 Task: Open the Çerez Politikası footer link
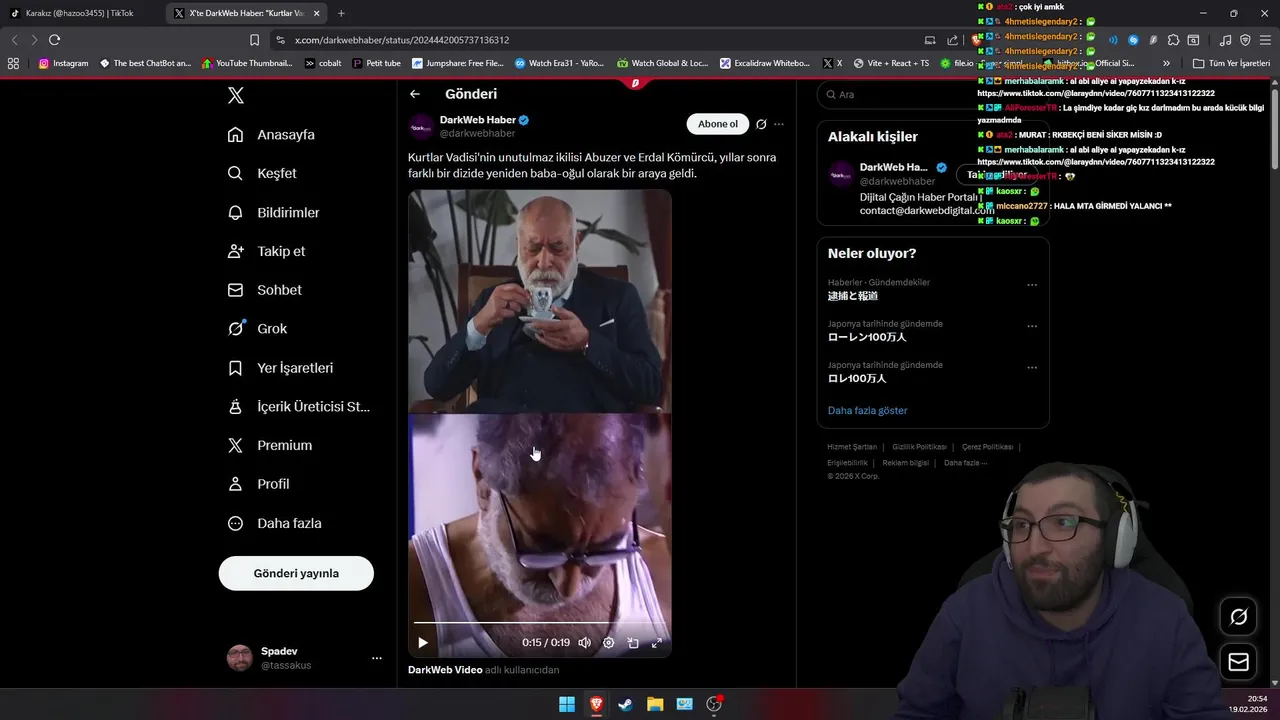tap(987, 447)
